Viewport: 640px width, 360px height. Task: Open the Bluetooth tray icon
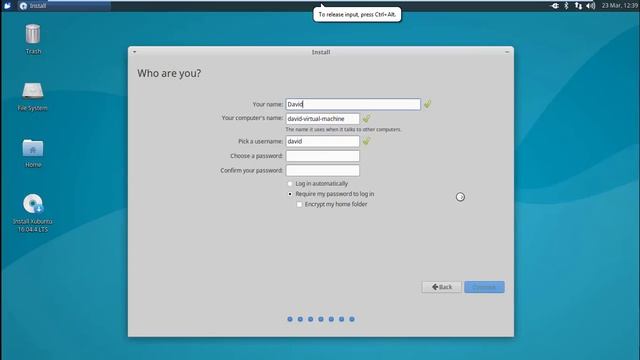(x=566, y=6)
